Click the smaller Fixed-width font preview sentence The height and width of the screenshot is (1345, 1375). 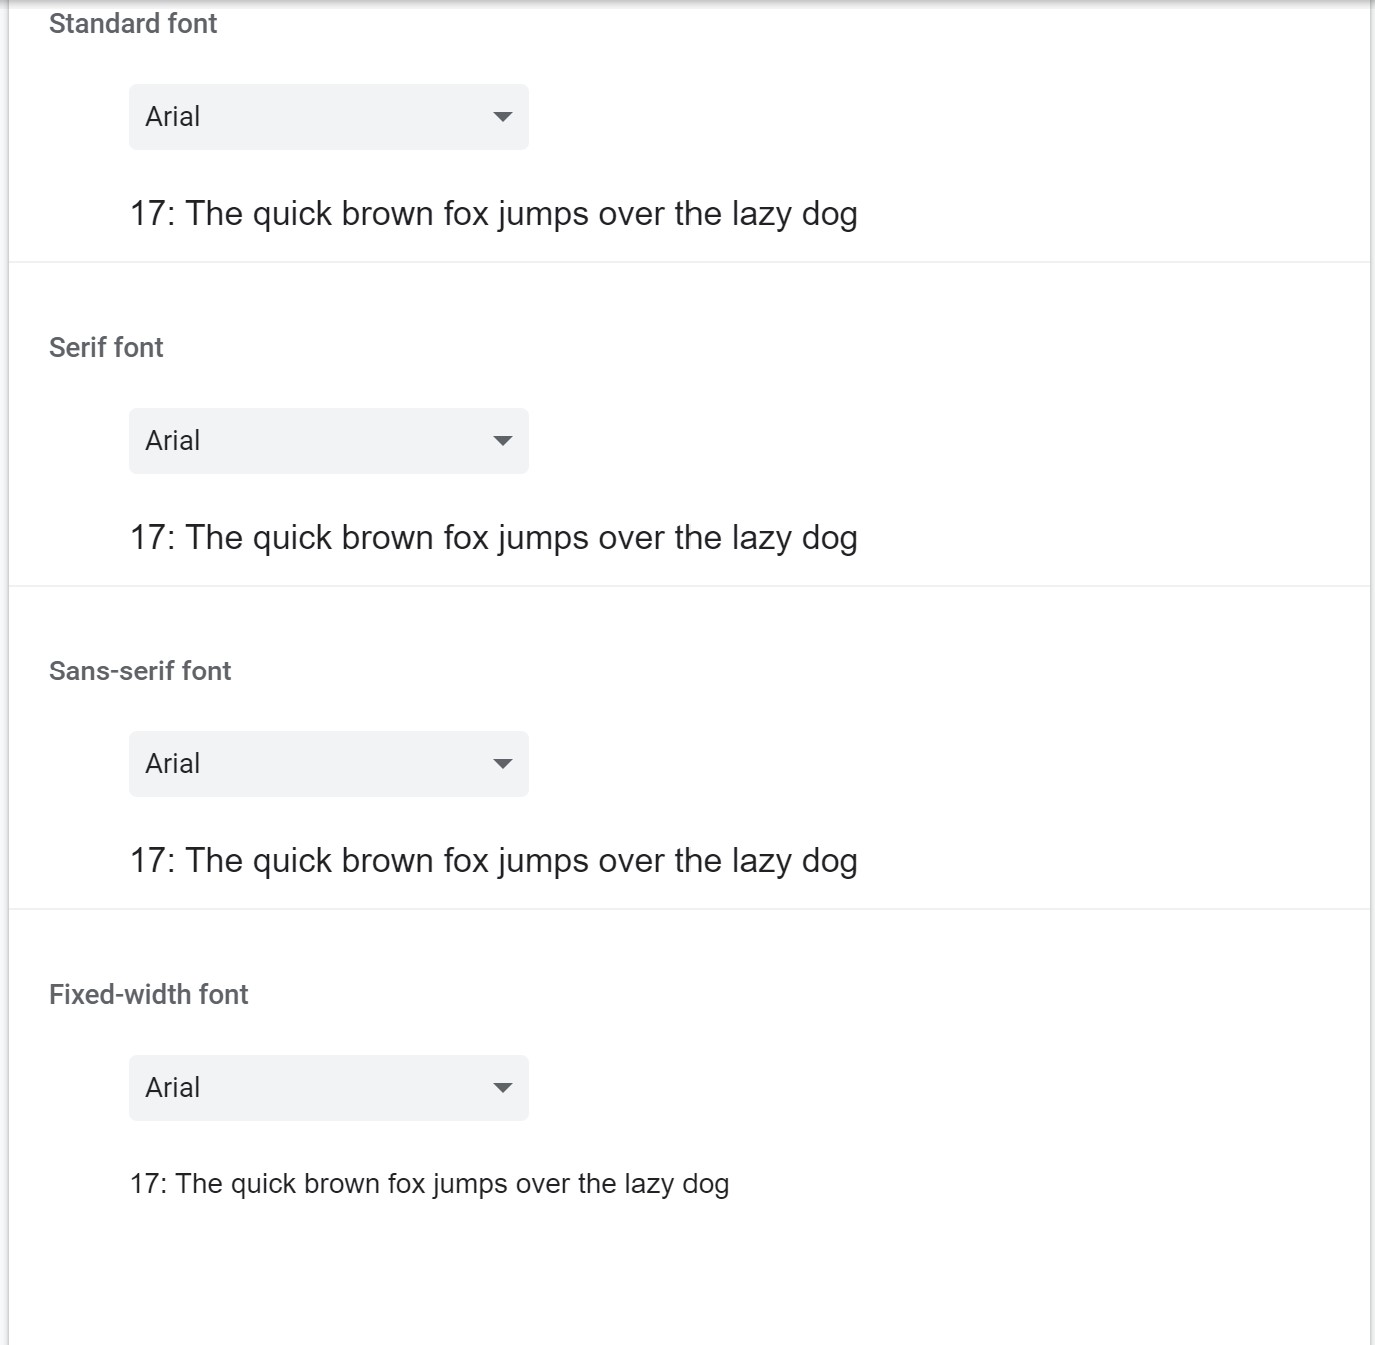pyautogui.click(x=429, y=1184)
